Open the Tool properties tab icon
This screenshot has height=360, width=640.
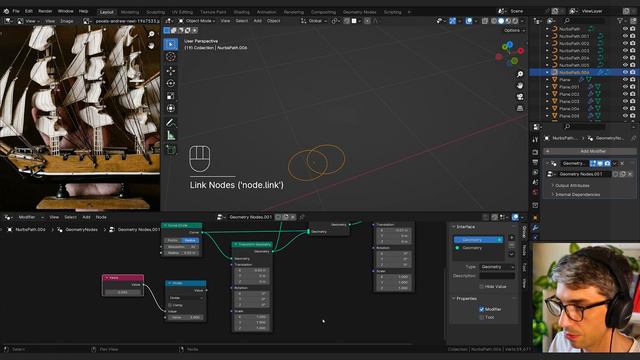click(535, 140)
